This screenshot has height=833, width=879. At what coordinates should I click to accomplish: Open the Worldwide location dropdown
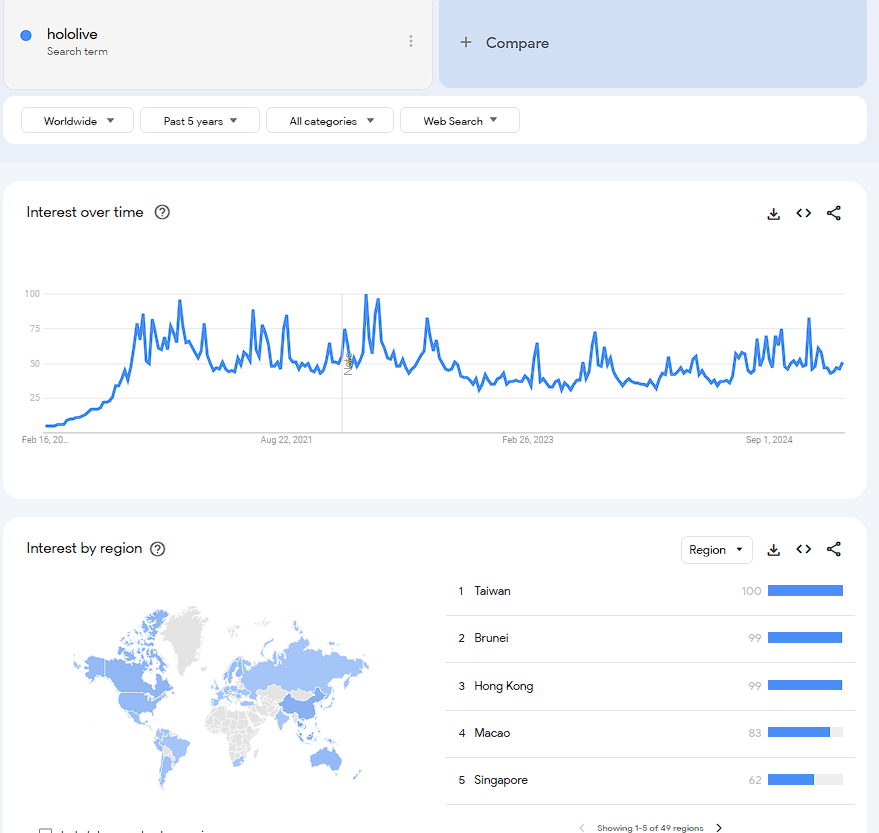[x=77, y=121]
